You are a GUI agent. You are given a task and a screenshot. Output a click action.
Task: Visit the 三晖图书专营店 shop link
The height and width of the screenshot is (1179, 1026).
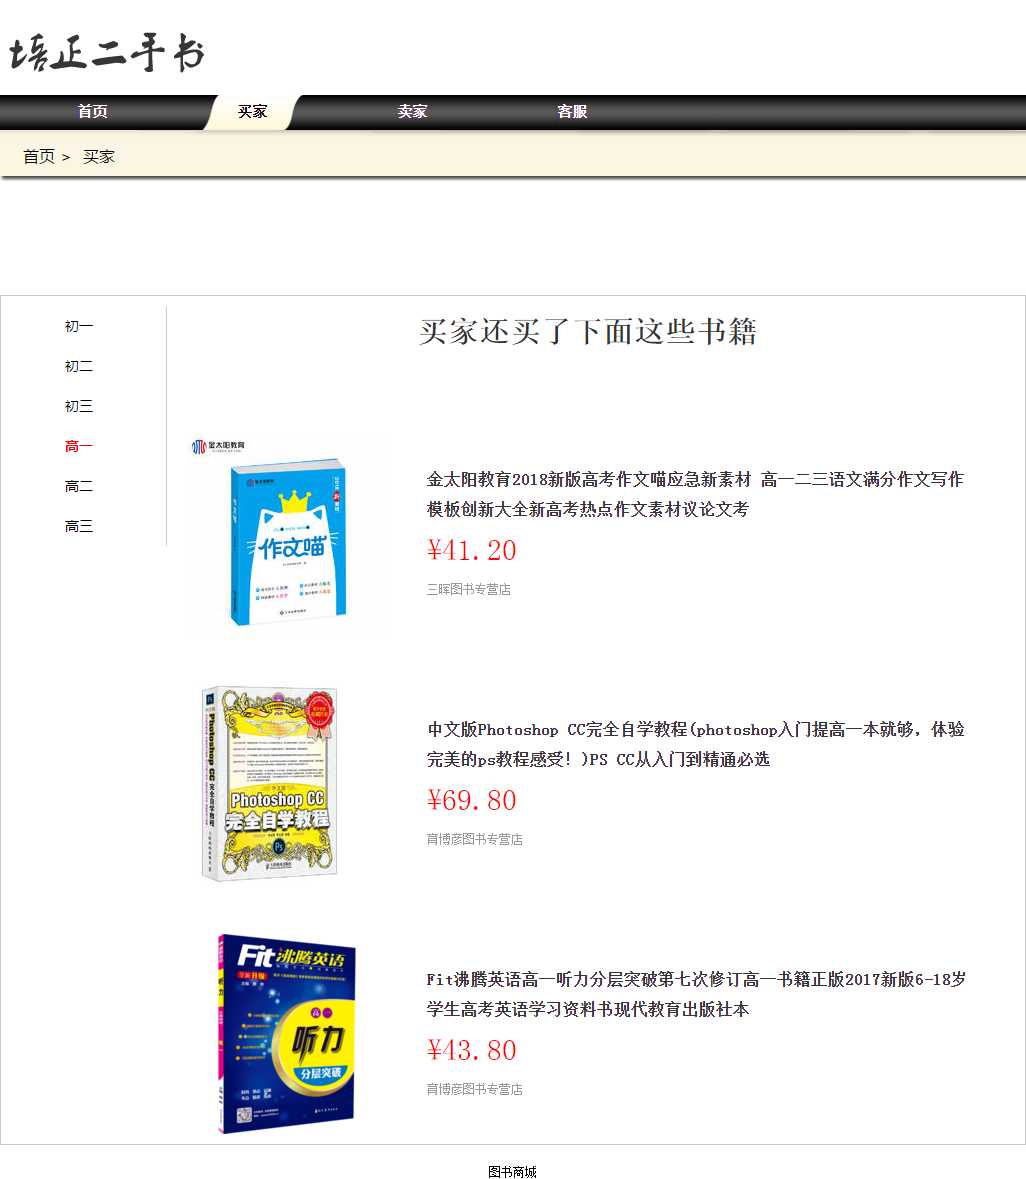coord(469,590)
